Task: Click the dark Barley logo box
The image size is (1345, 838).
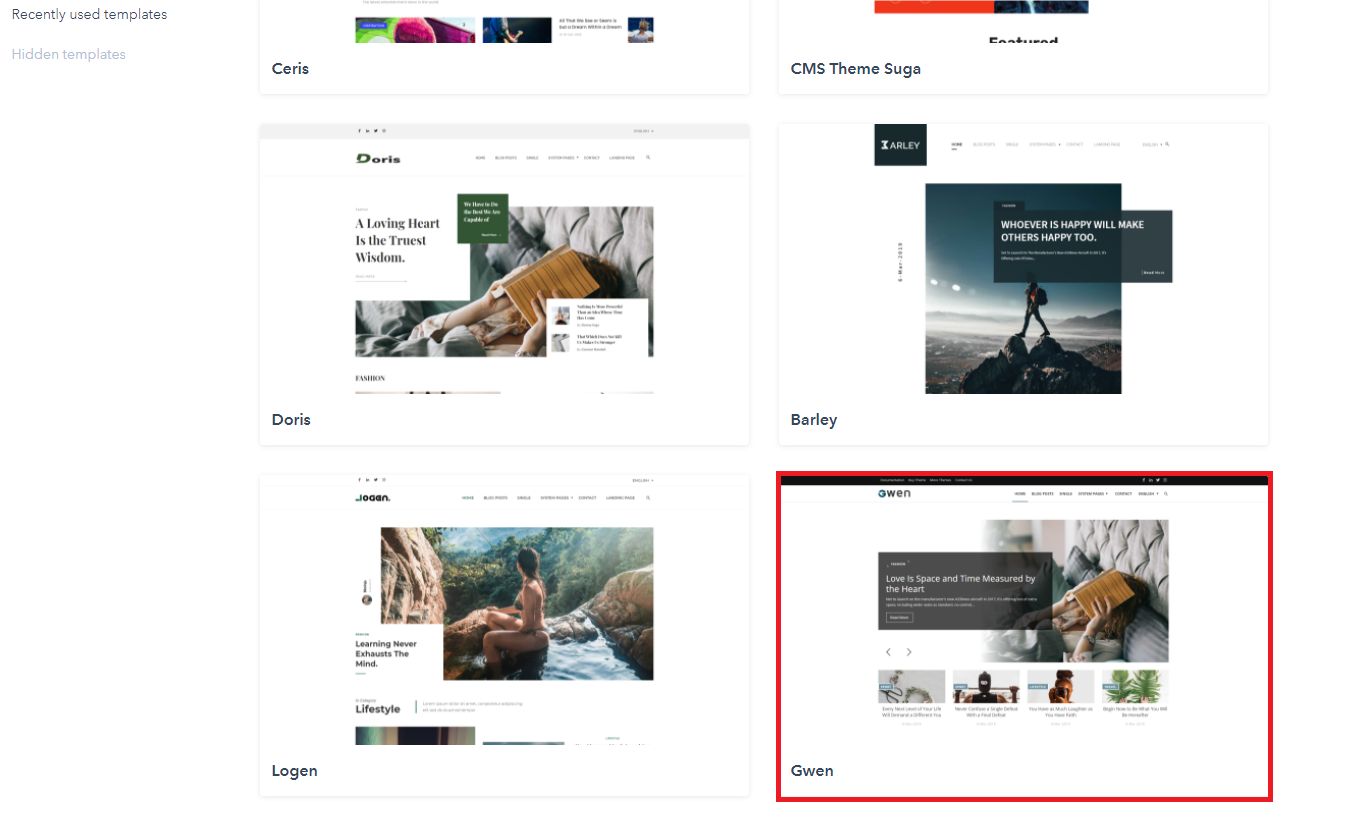Action: tap(900, 145)
